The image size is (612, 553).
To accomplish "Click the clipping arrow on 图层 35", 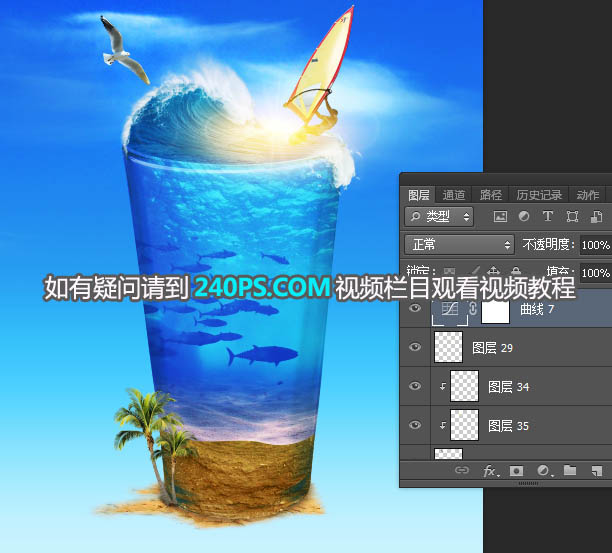I will pos(443,425).
